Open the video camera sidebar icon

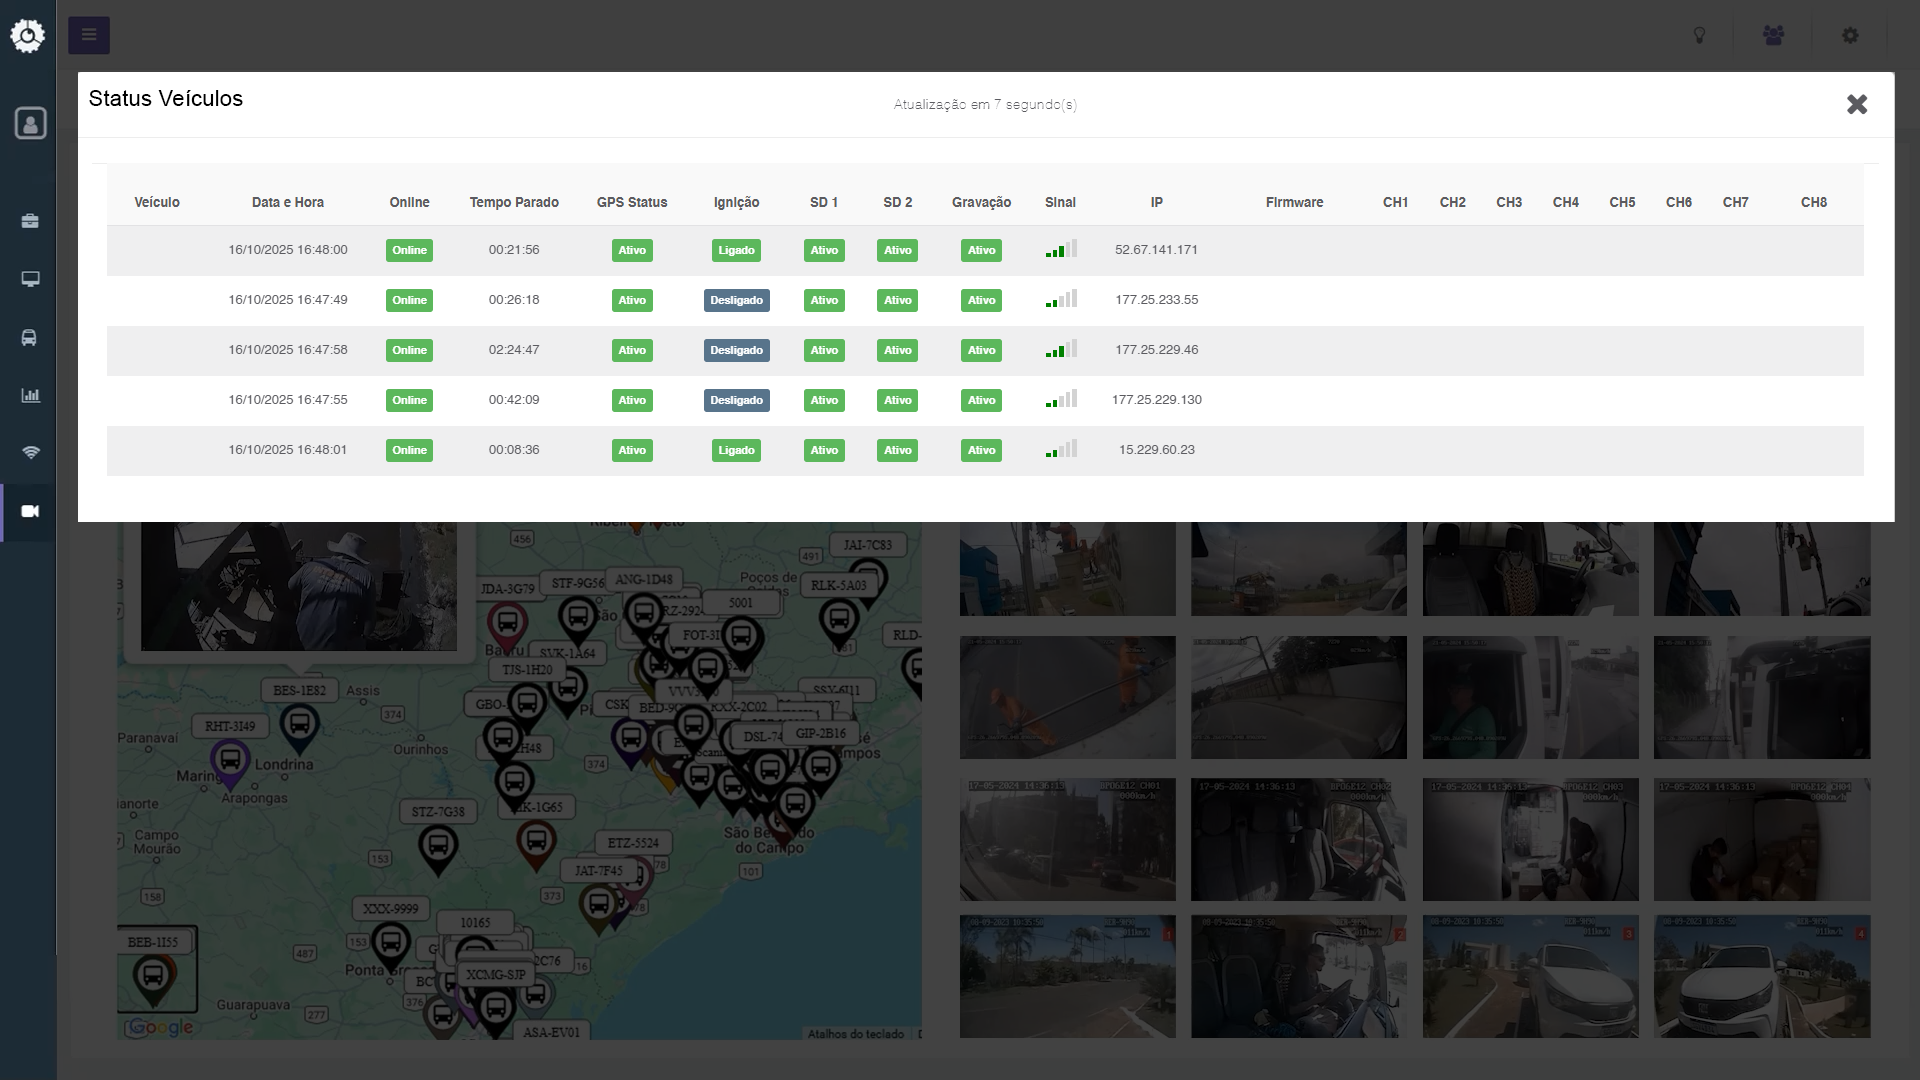coord(30,511)
